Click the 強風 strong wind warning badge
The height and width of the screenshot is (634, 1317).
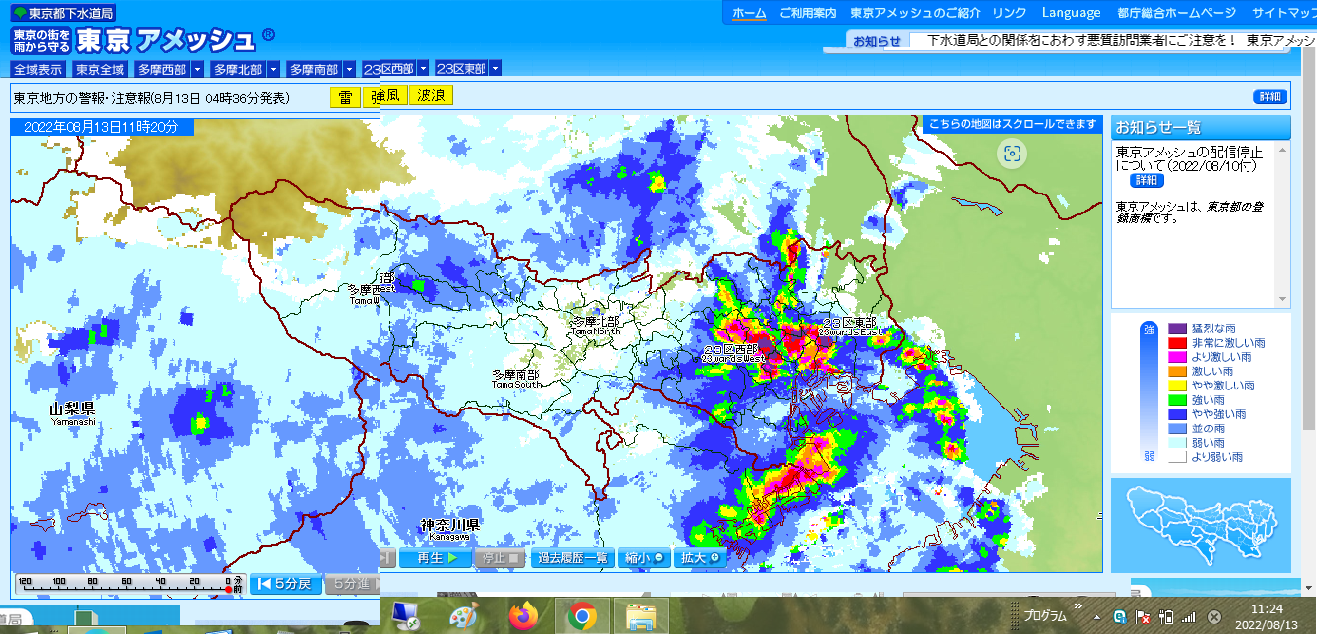point(385,97)
